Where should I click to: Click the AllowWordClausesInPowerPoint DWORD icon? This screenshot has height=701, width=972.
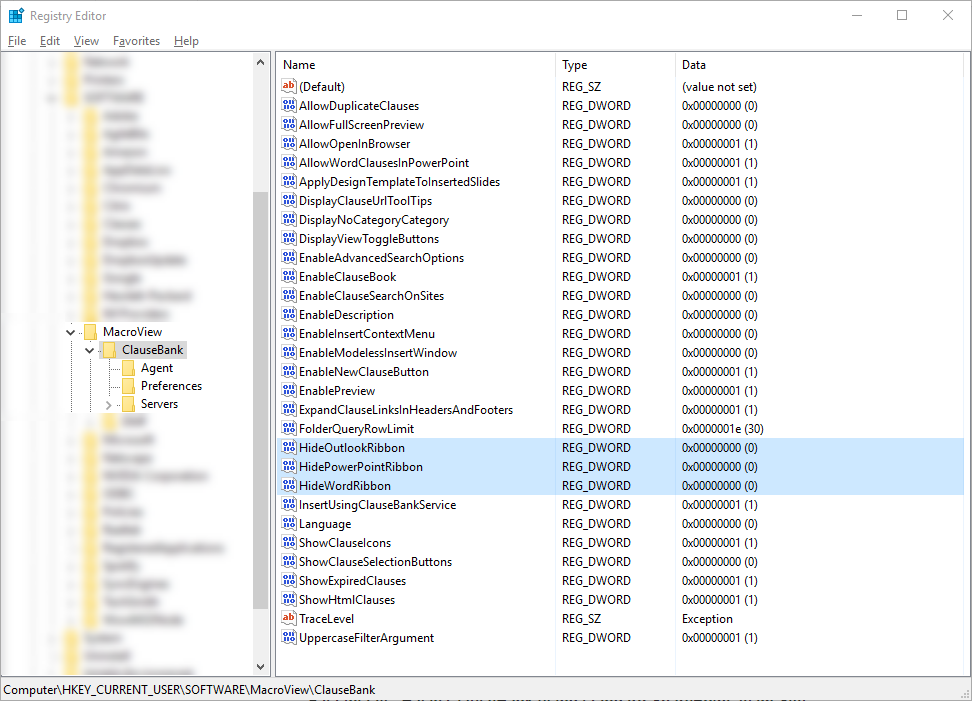point(288,162)
